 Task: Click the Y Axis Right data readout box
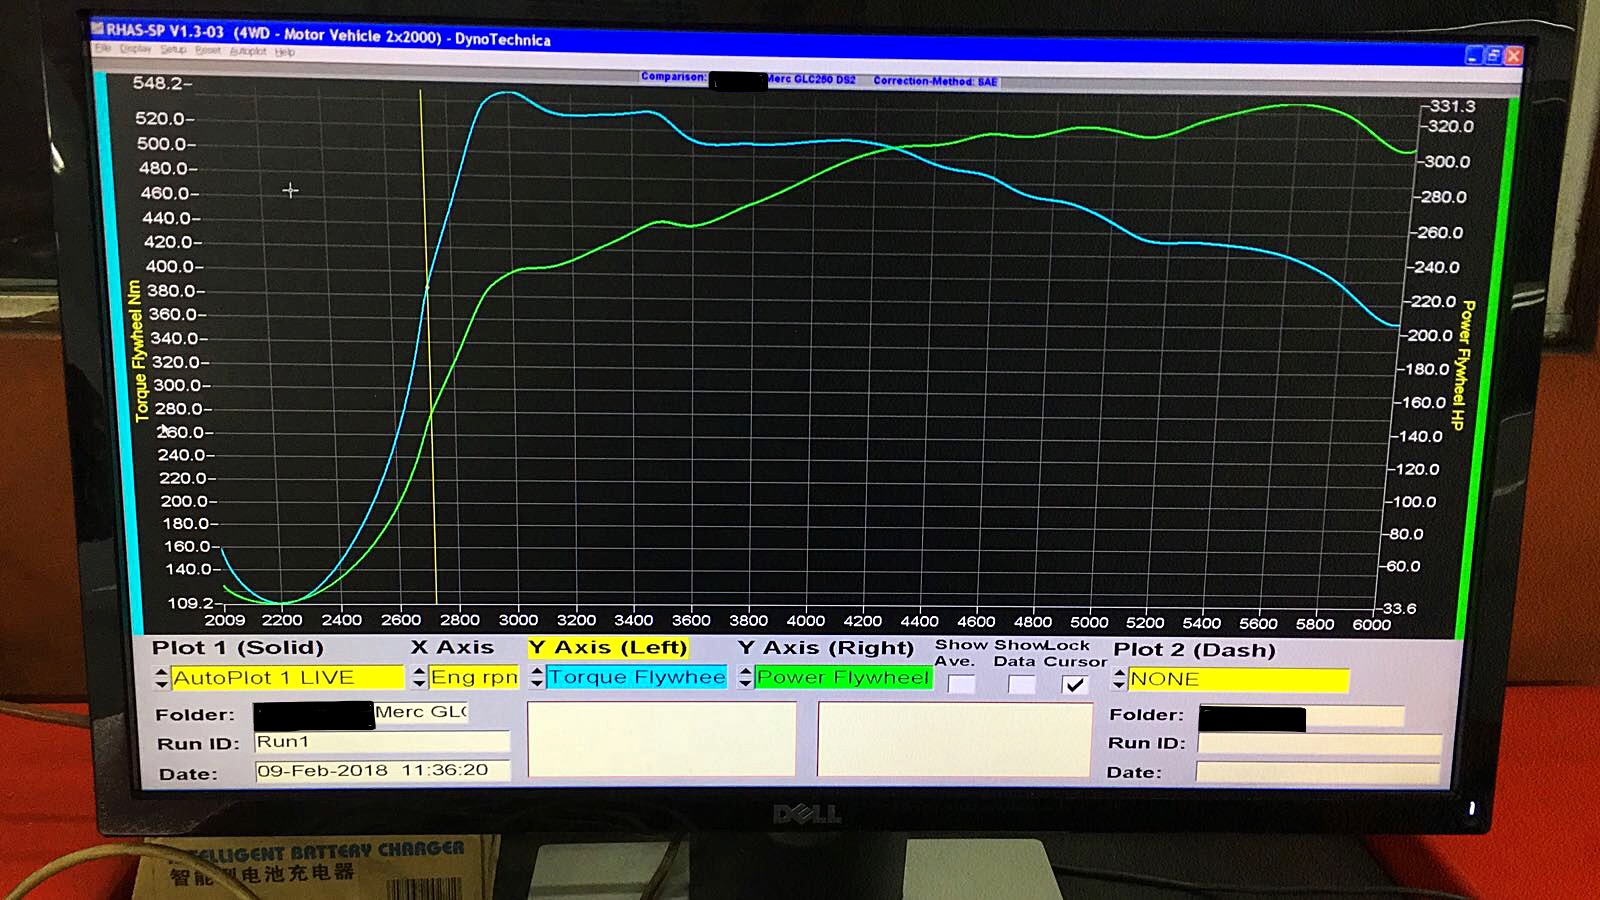[x=954, y=739]
